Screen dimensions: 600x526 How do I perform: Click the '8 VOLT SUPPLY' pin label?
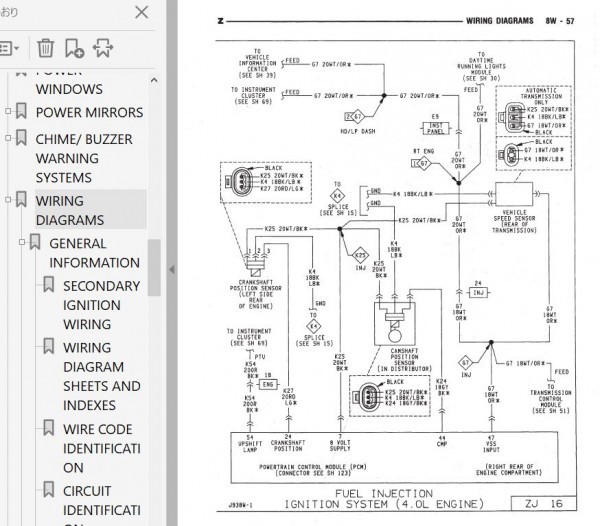pyautogui.click(x=340, y=445)
